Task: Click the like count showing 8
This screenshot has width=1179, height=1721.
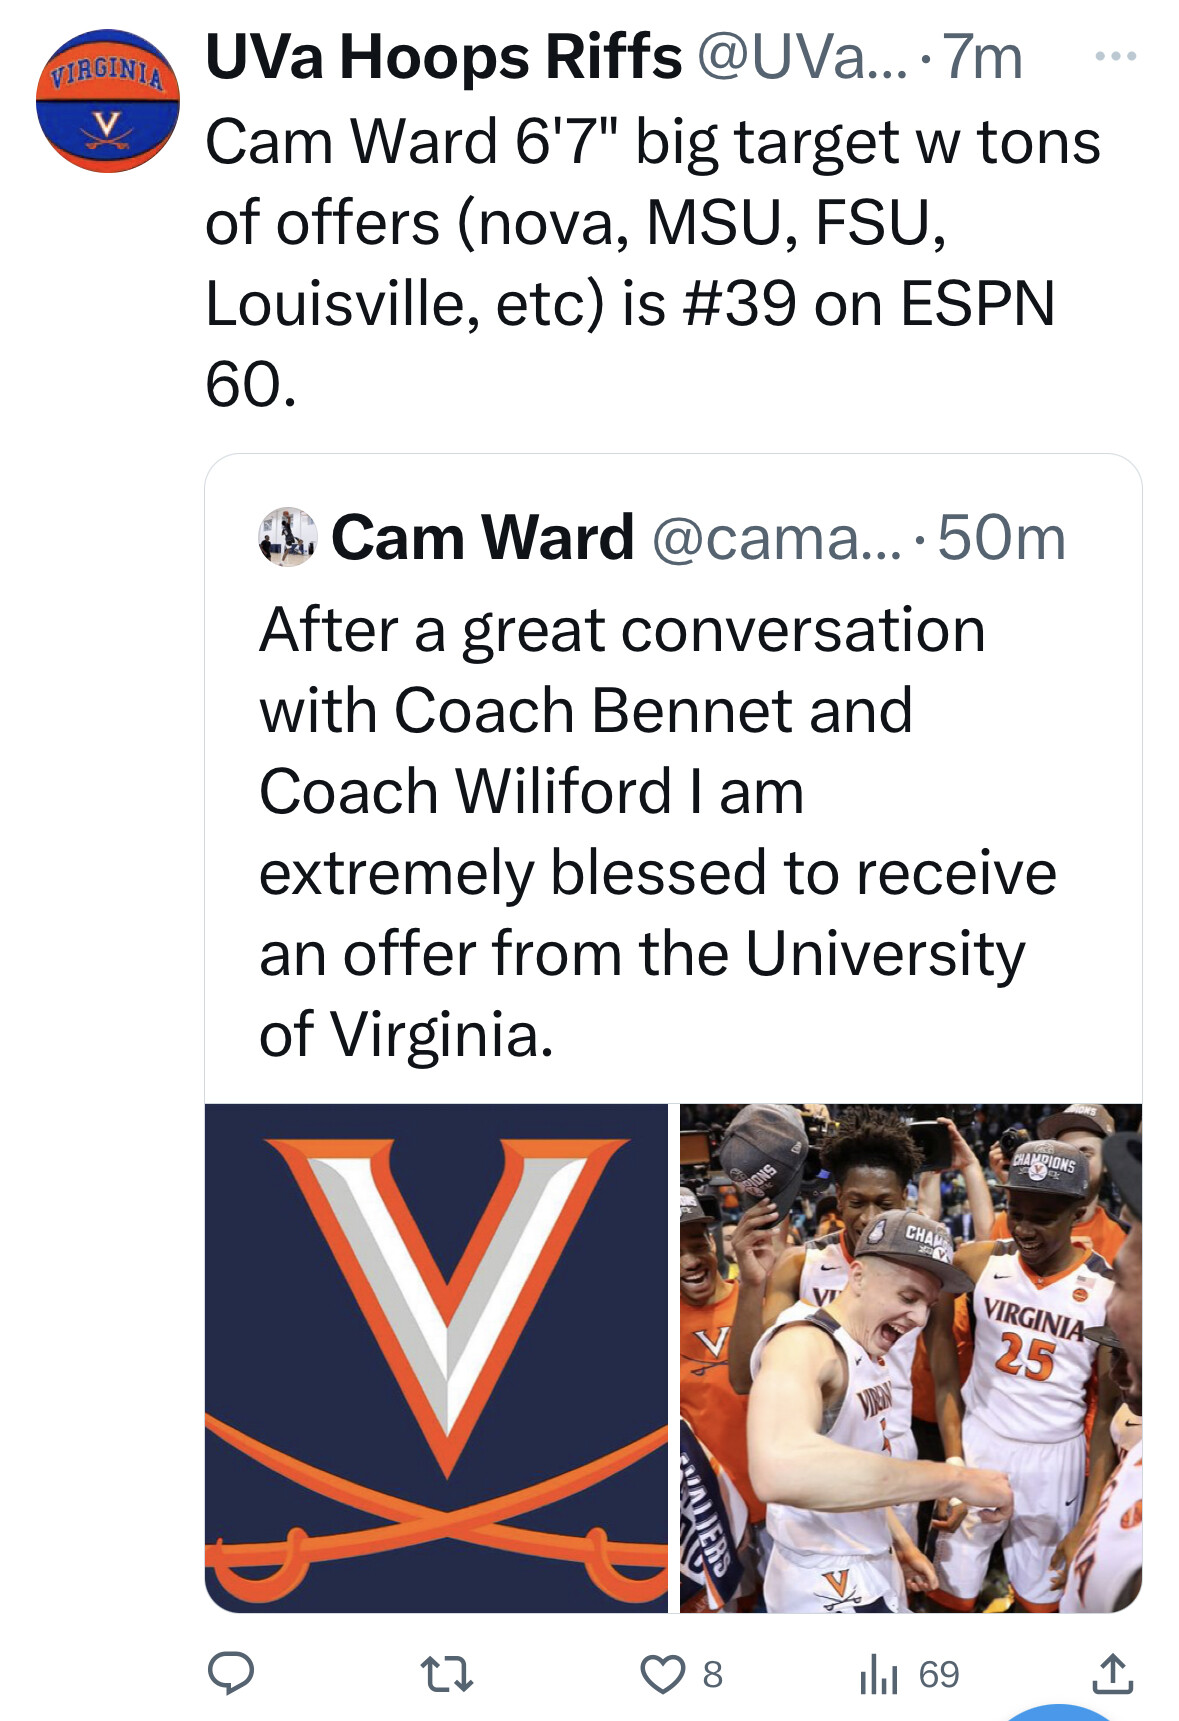Action: click(x=712, y=1674)
